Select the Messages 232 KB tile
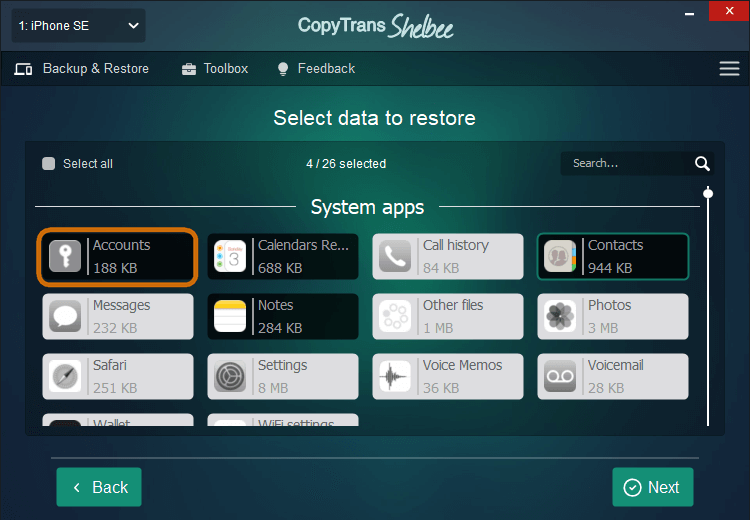This screenshot has width=750, height=520. coord(118,316)
